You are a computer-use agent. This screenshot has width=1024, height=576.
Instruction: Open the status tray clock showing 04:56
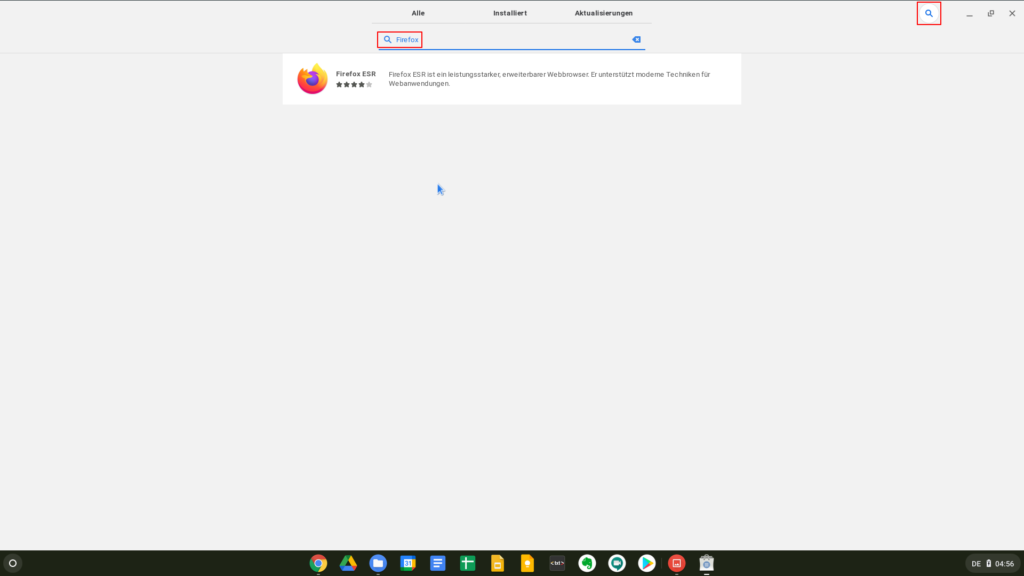tap(1004, 564)
